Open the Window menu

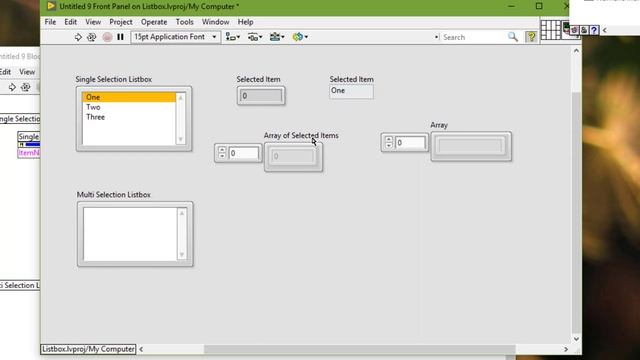tap(216, 22)
